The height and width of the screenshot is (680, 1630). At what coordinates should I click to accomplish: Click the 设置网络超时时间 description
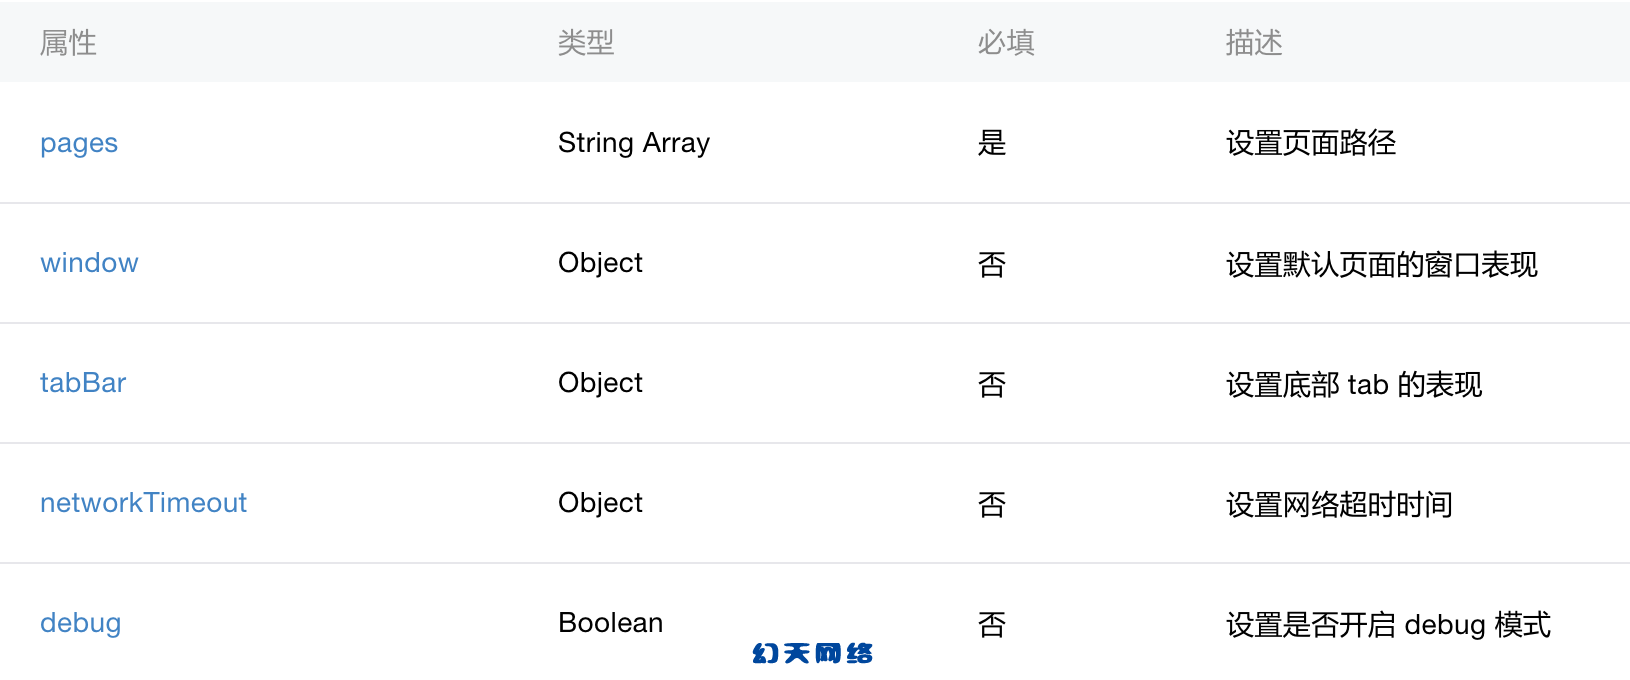tap(1339, 505)
